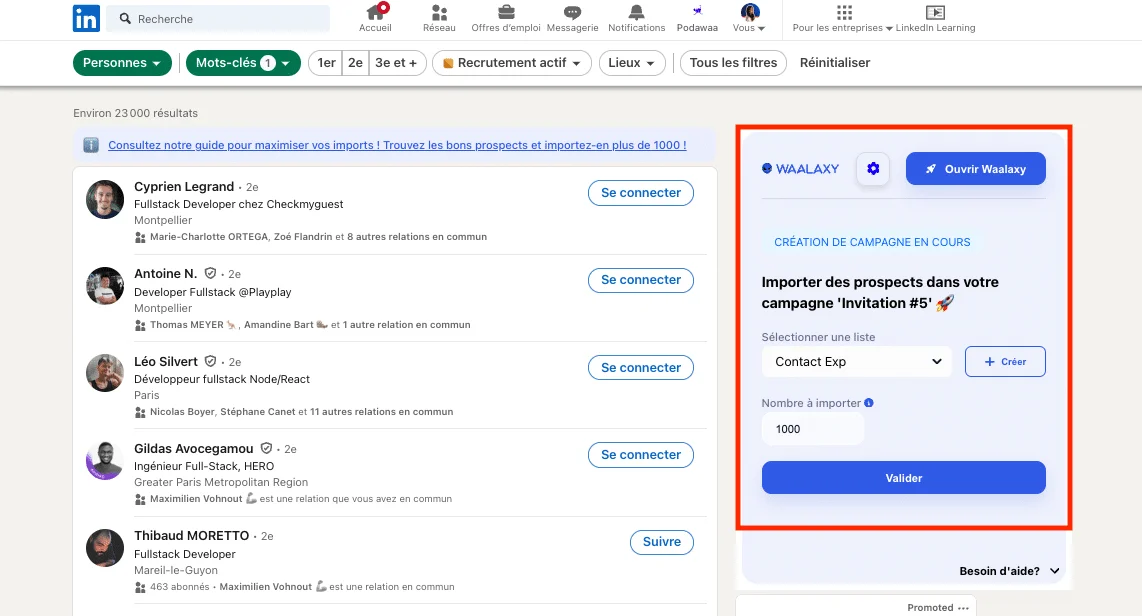
Task: Open the import guide link
Action: click(x=397, y=145)
